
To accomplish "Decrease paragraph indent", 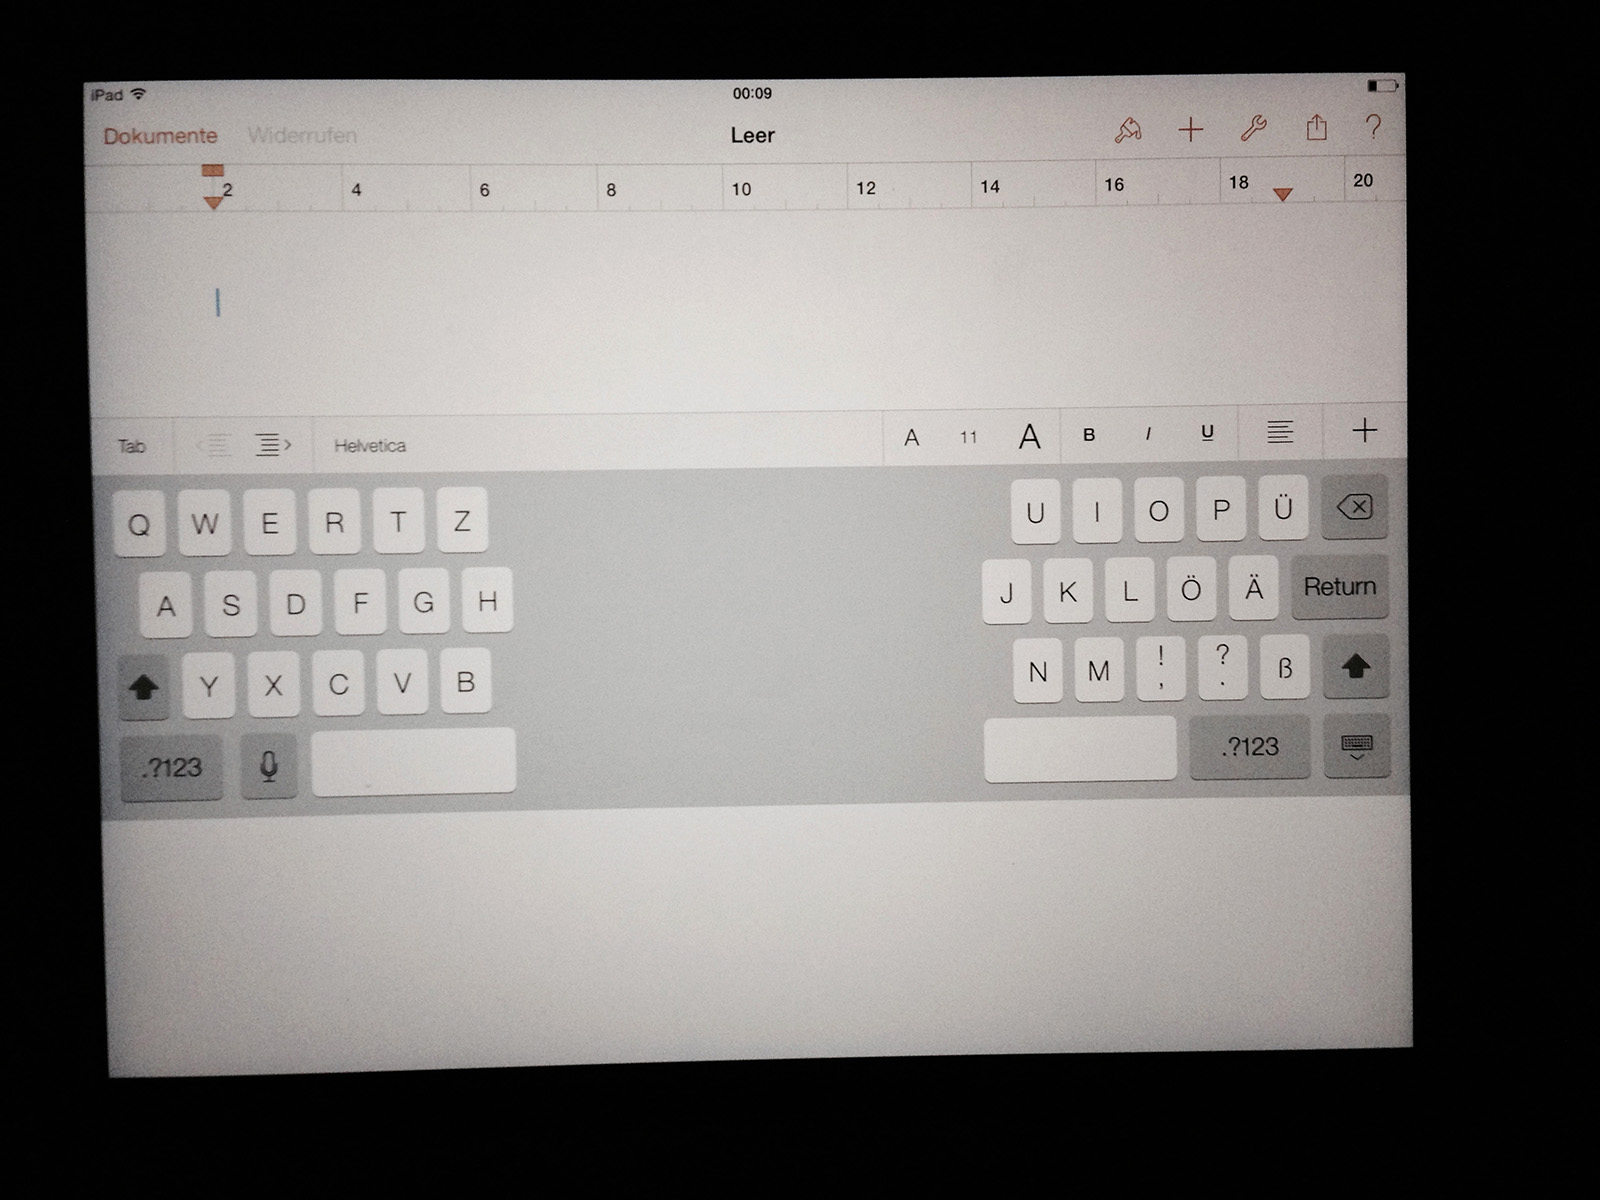I will tap(212, 445).
